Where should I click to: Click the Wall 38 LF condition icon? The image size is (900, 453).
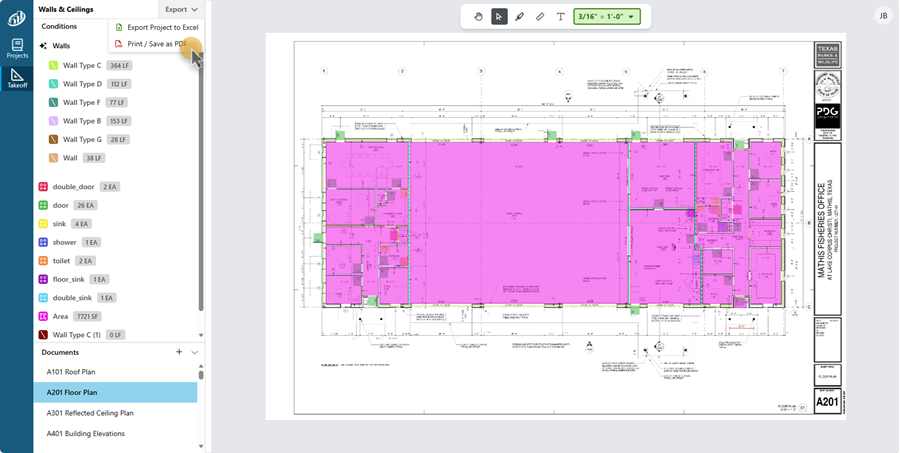[53, 158]
